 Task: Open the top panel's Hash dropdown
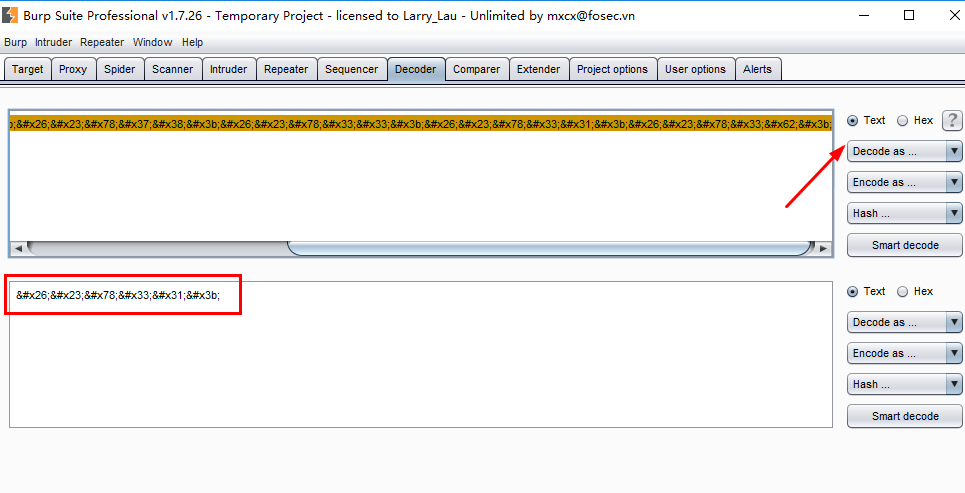coord(905,214)
